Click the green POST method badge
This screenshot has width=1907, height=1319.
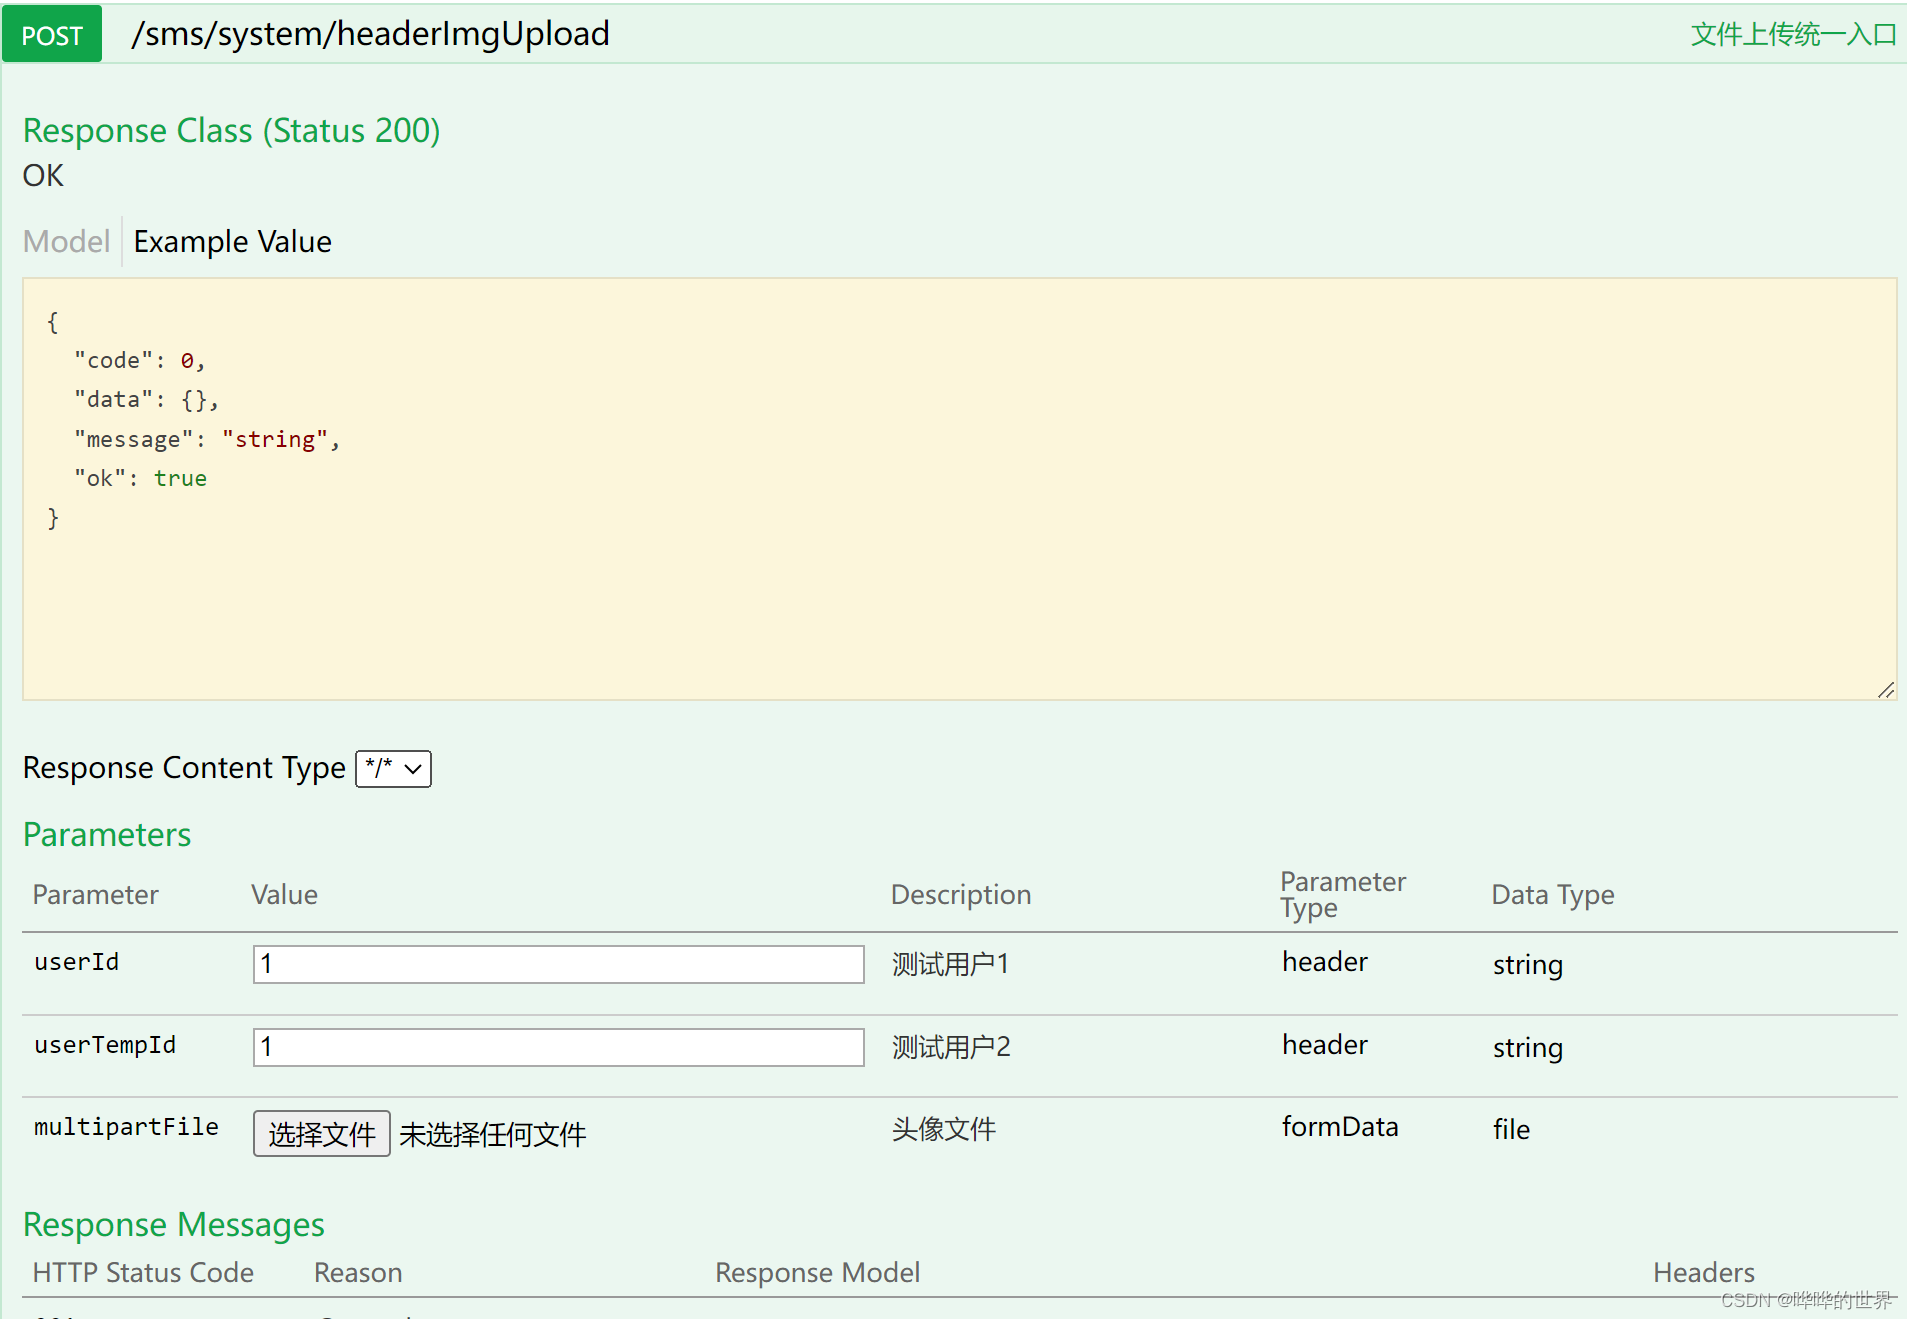point(52,35)
